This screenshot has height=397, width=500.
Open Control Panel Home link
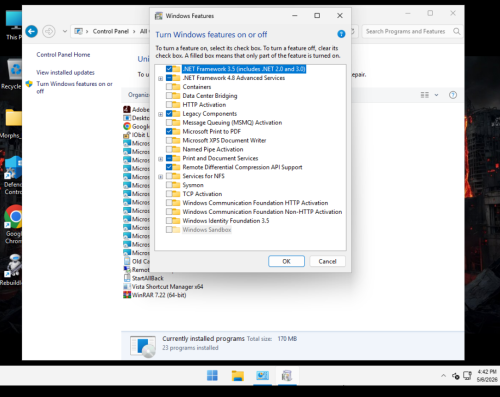63,55
